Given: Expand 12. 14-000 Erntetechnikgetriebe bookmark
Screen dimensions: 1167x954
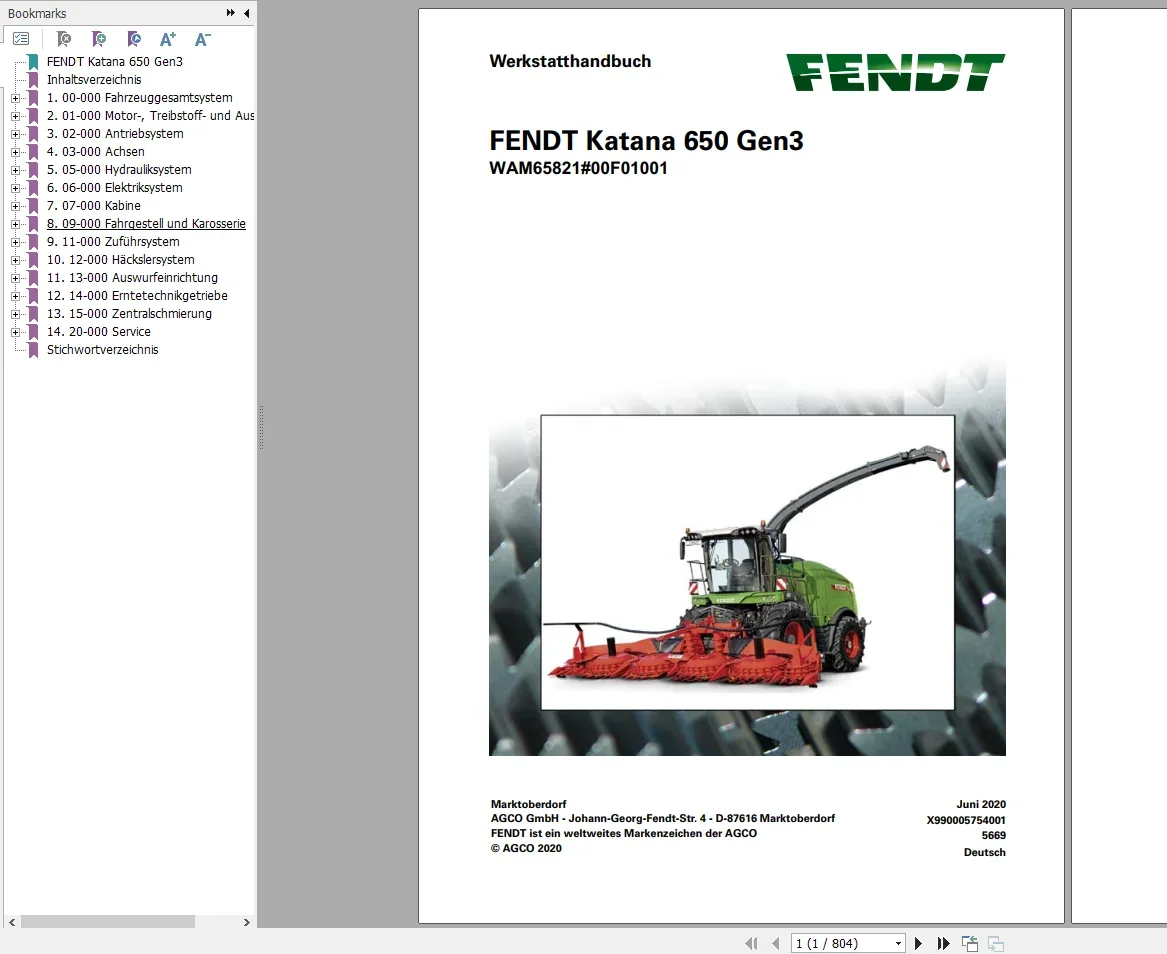Looking at the screenshot, I should pos(15,296).
